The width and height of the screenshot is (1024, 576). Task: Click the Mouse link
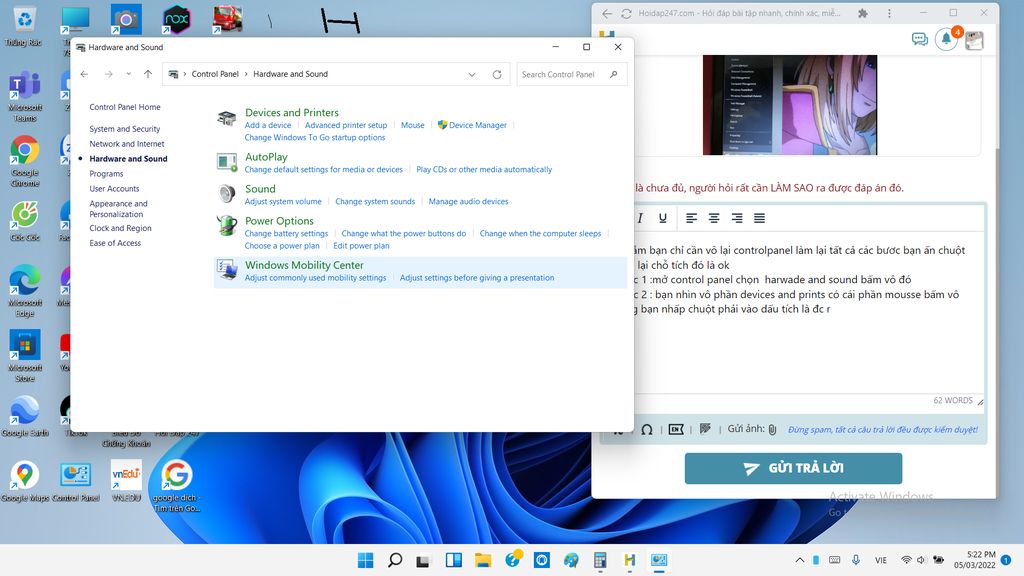click(413, 125)
